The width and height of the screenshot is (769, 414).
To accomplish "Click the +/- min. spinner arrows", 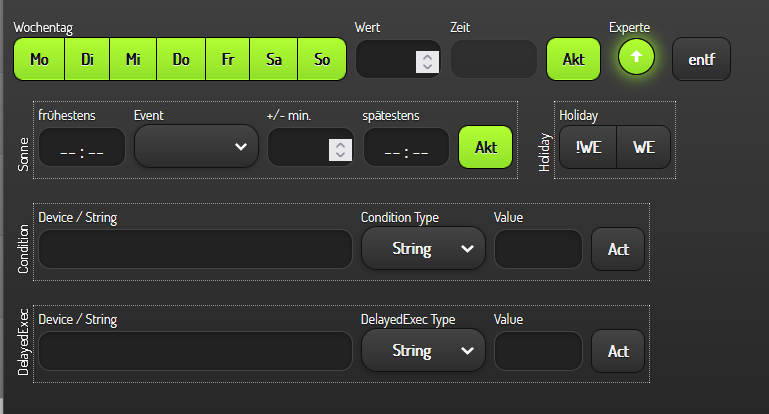I will (340, 149).
